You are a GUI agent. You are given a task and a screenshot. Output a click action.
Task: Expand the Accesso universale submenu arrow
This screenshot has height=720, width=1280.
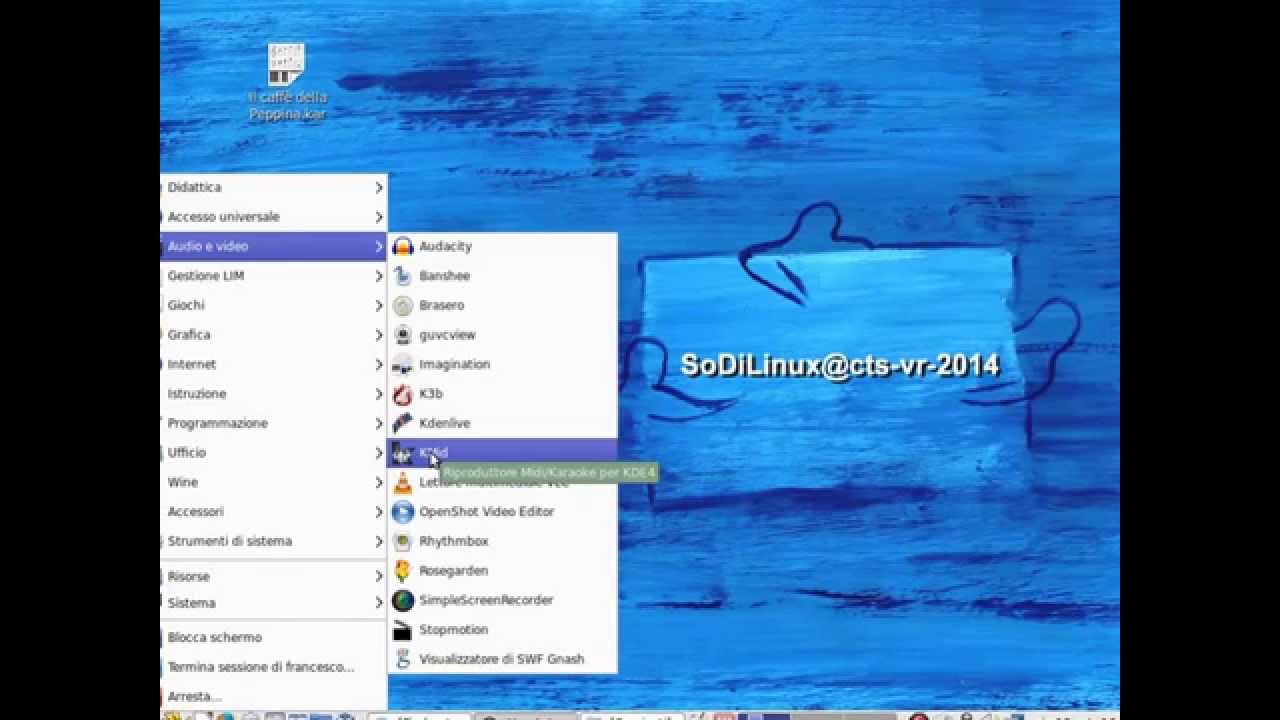379,217
